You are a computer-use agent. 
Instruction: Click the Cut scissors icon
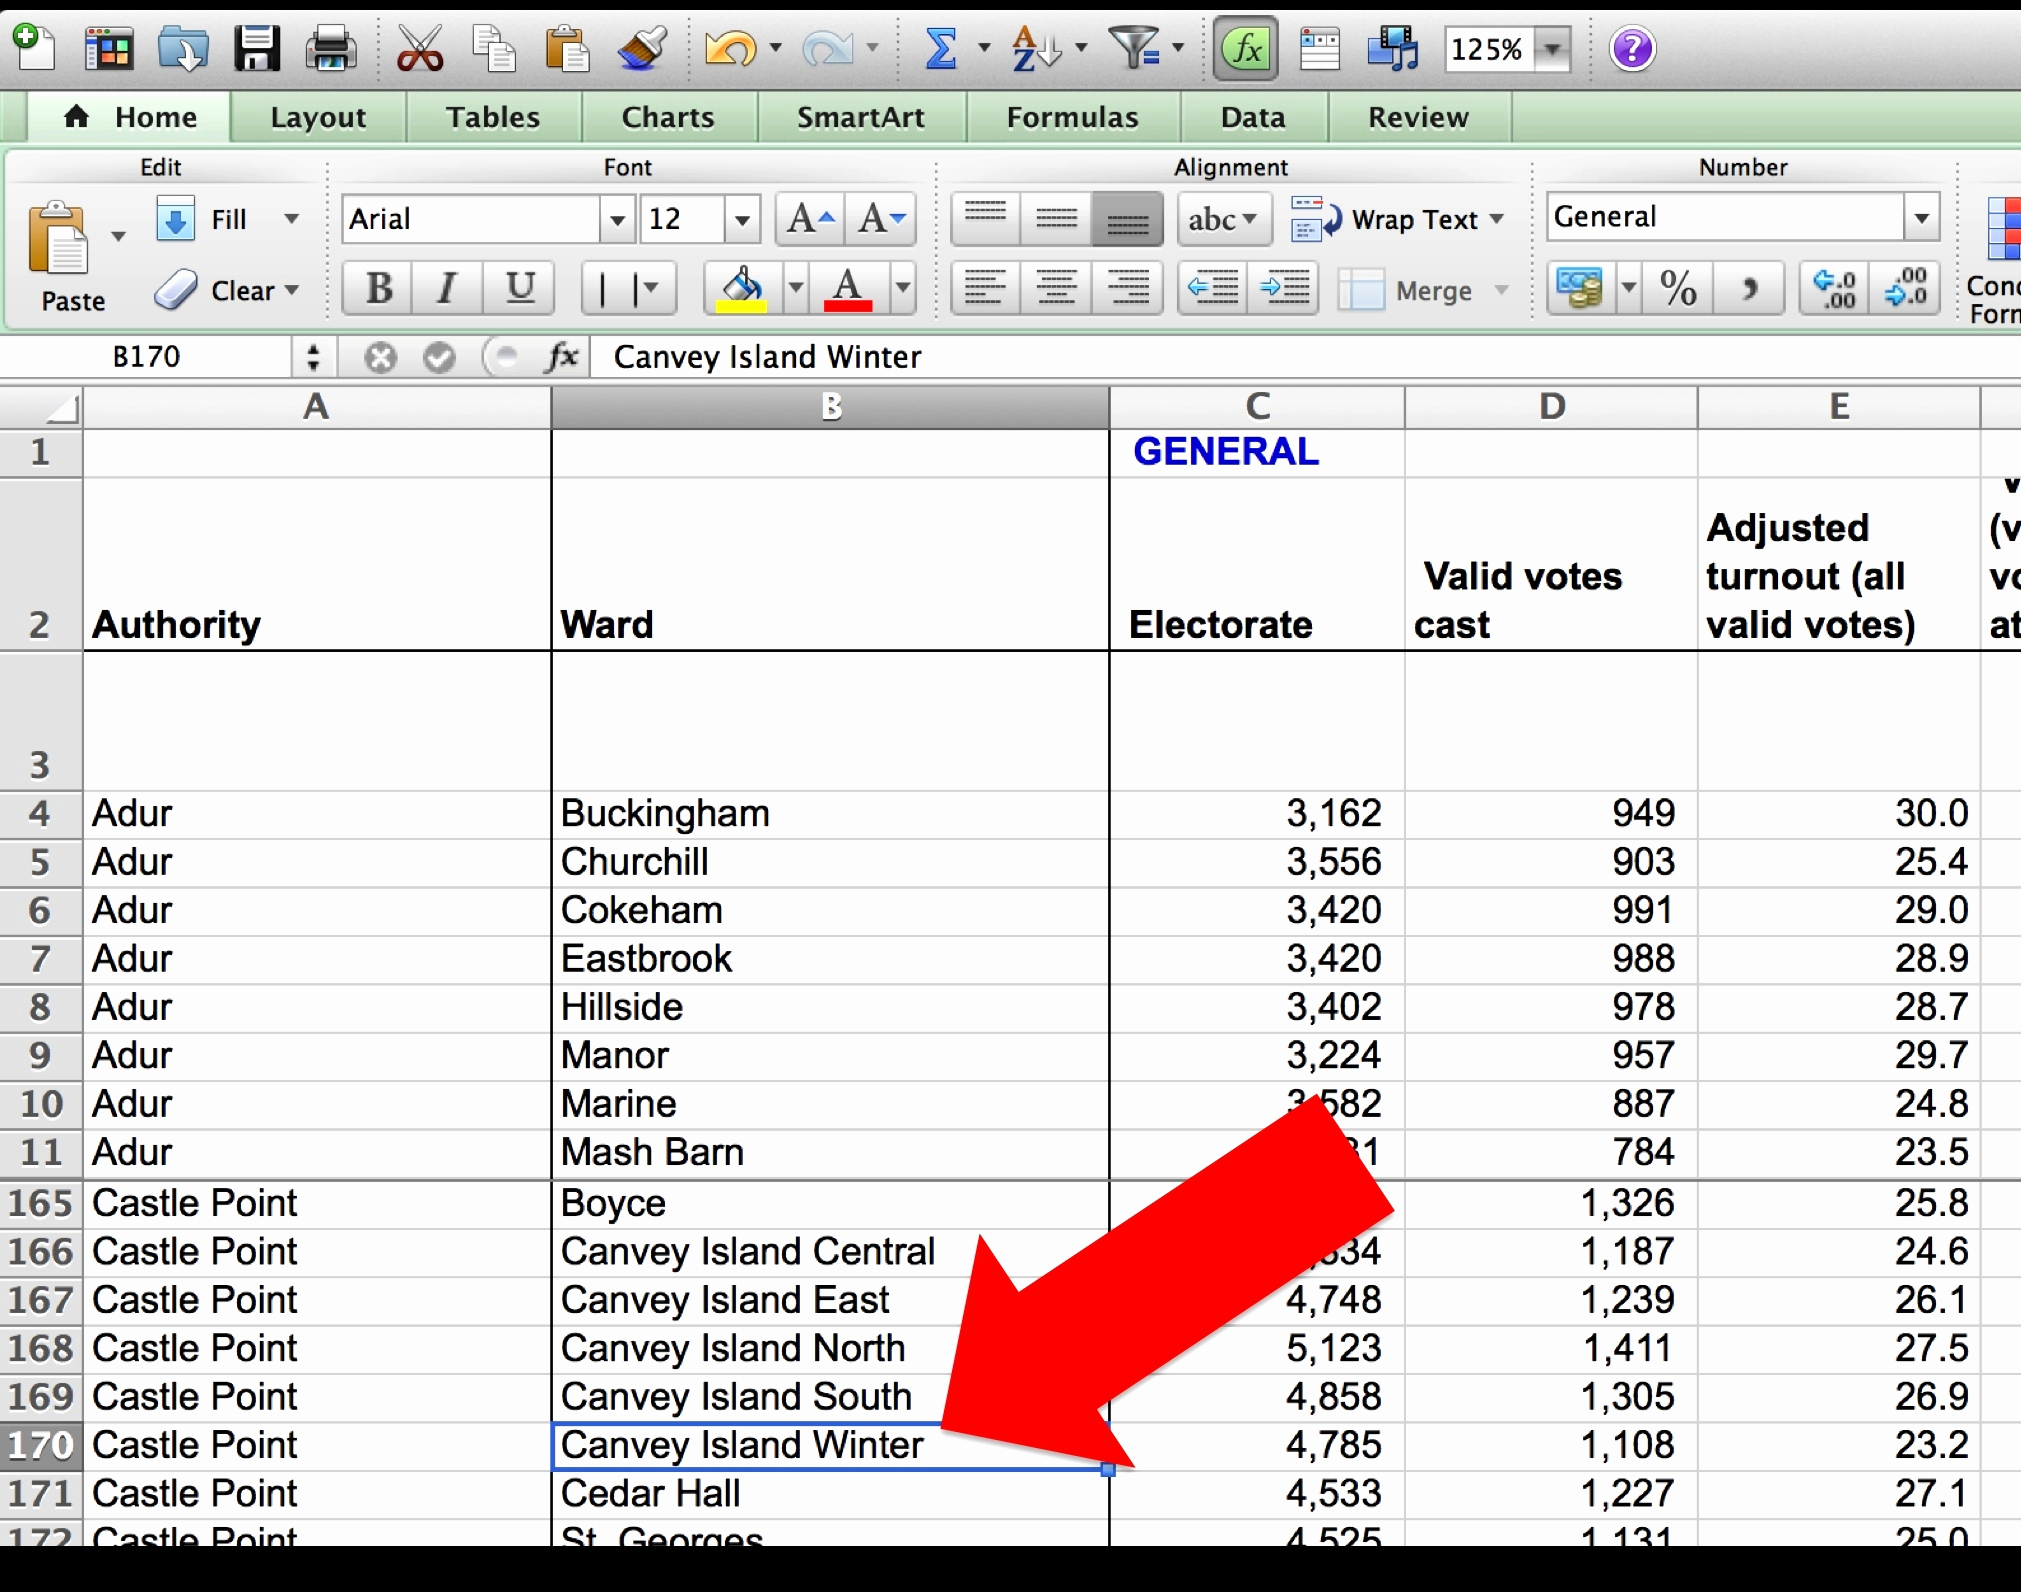[419, 48]
